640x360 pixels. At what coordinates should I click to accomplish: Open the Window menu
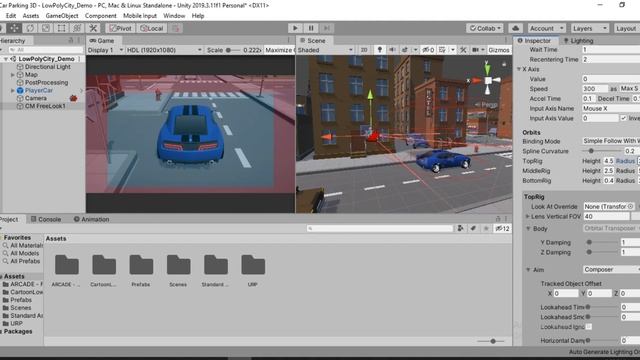174,16
